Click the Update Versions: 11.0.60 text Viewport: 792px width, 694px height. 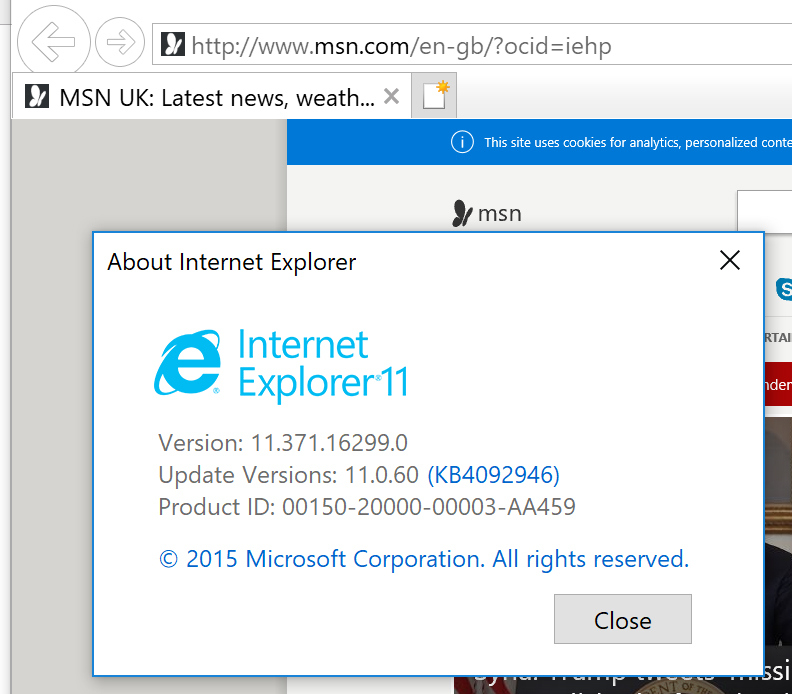point(288,475)
